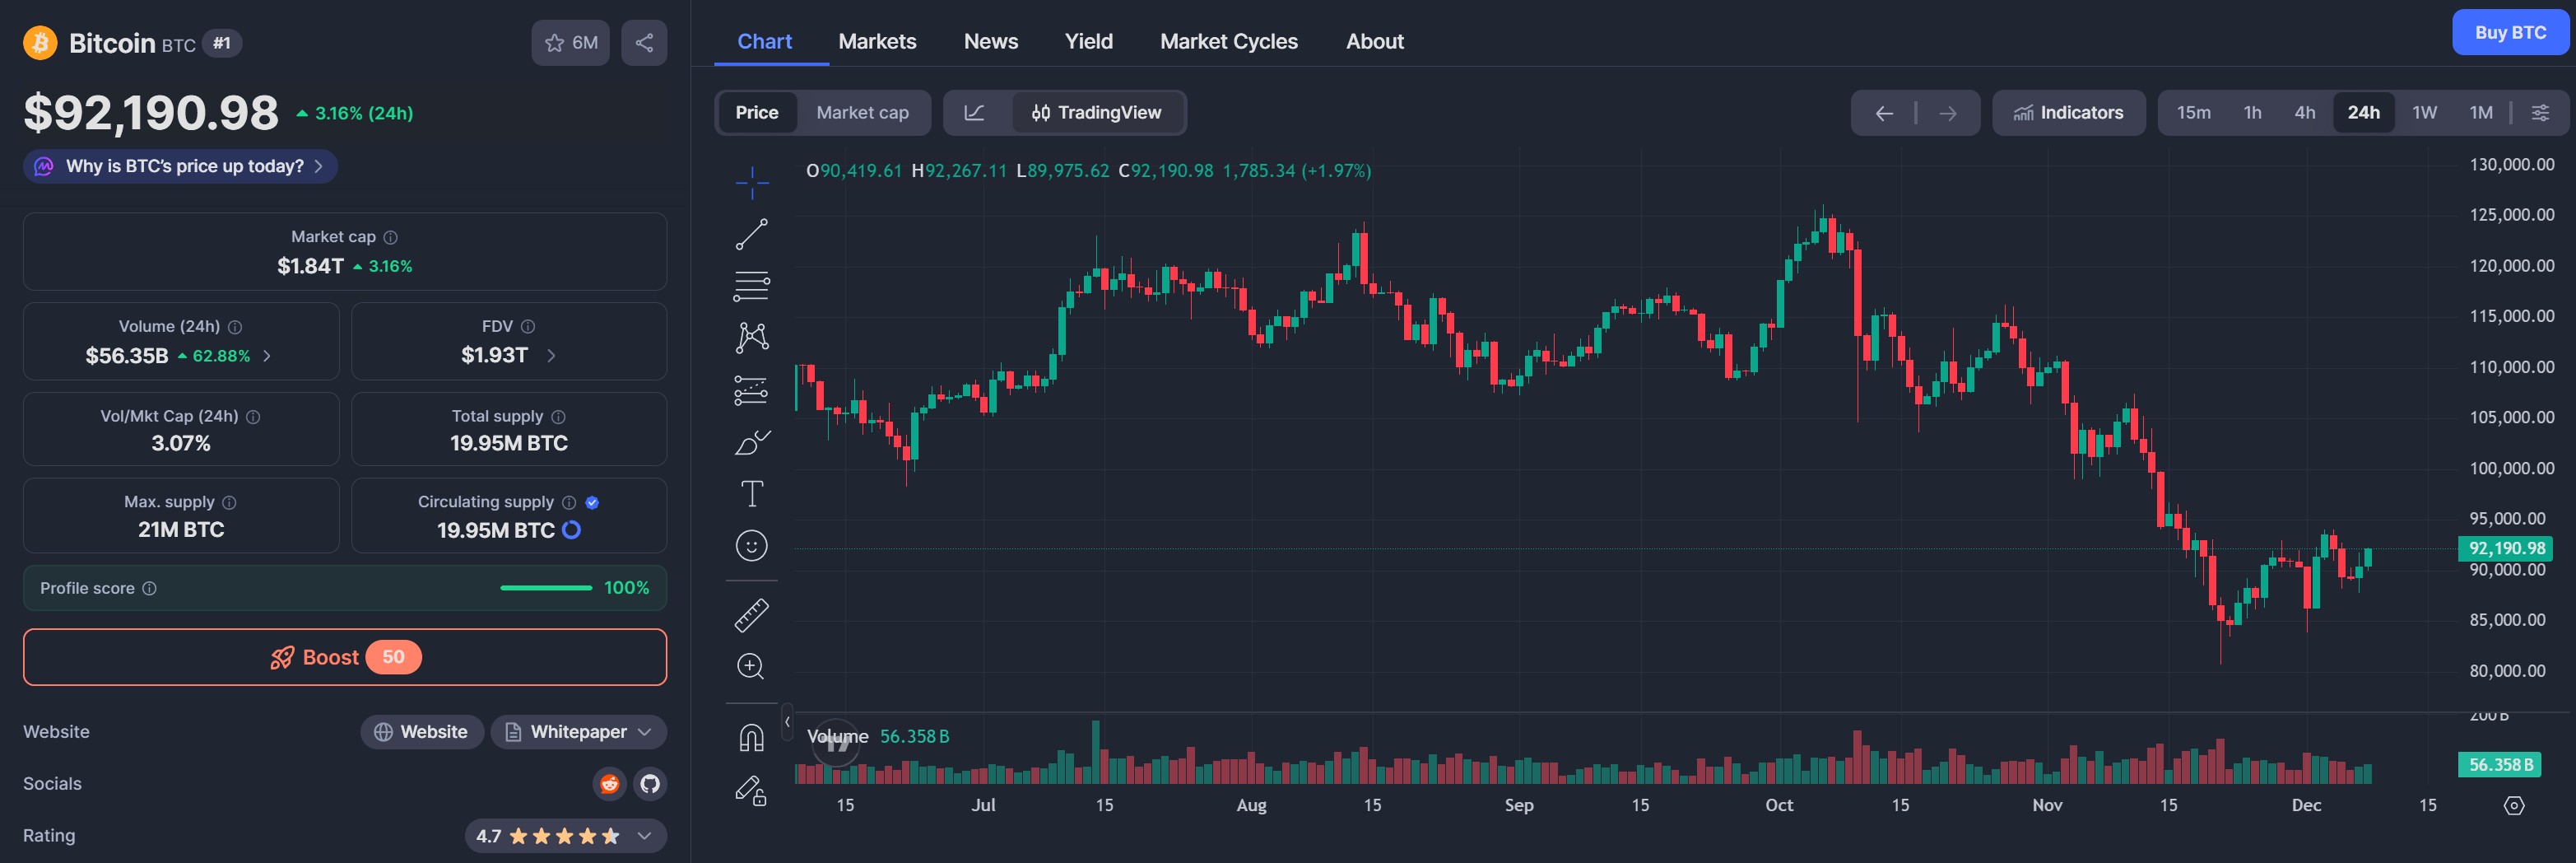
Task: Click the Buy BTC button
Action: (x=2509, y=33)
